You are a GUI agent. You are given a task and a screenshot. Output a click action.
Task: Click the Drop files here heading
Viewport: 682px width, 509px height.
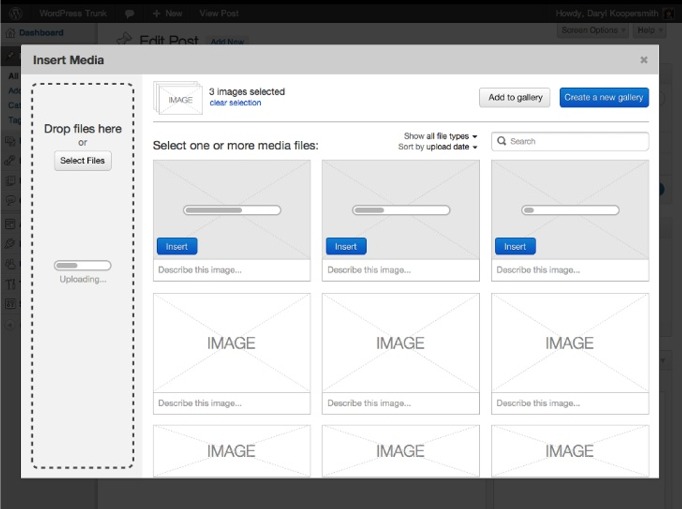(x=83, y=129)
